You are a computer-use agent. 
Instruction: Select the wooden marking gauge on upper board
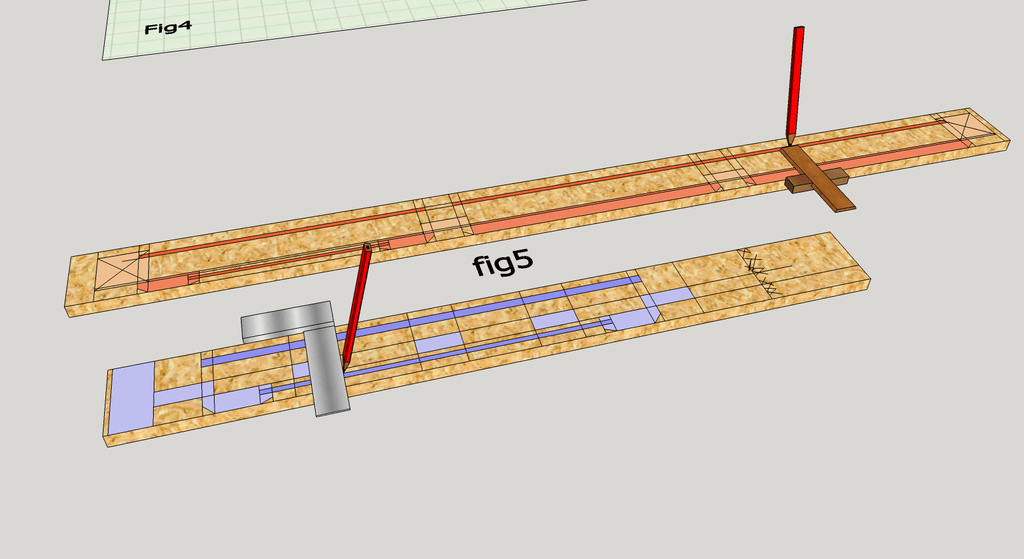[x=816, y=177]
